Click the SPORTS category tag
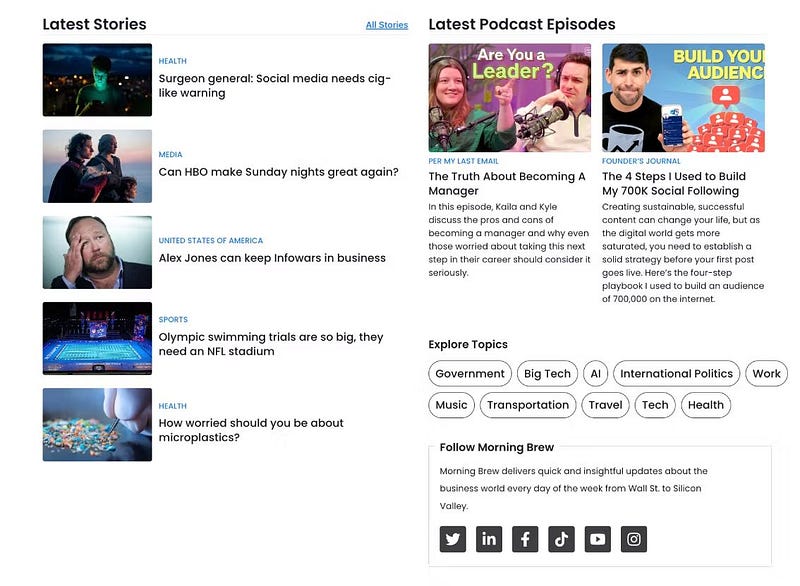This screenshot has width=800, height=586. 173,320
